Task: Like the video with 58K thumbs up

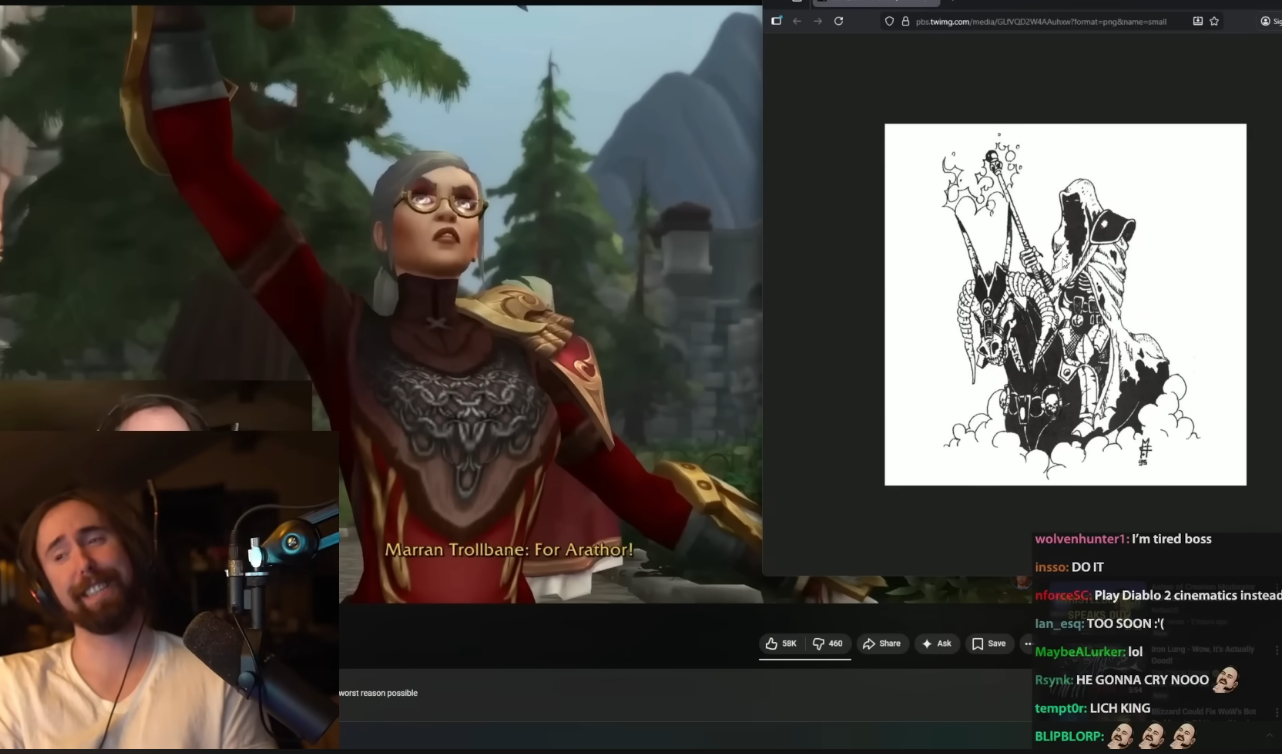Action: [781, 644]
